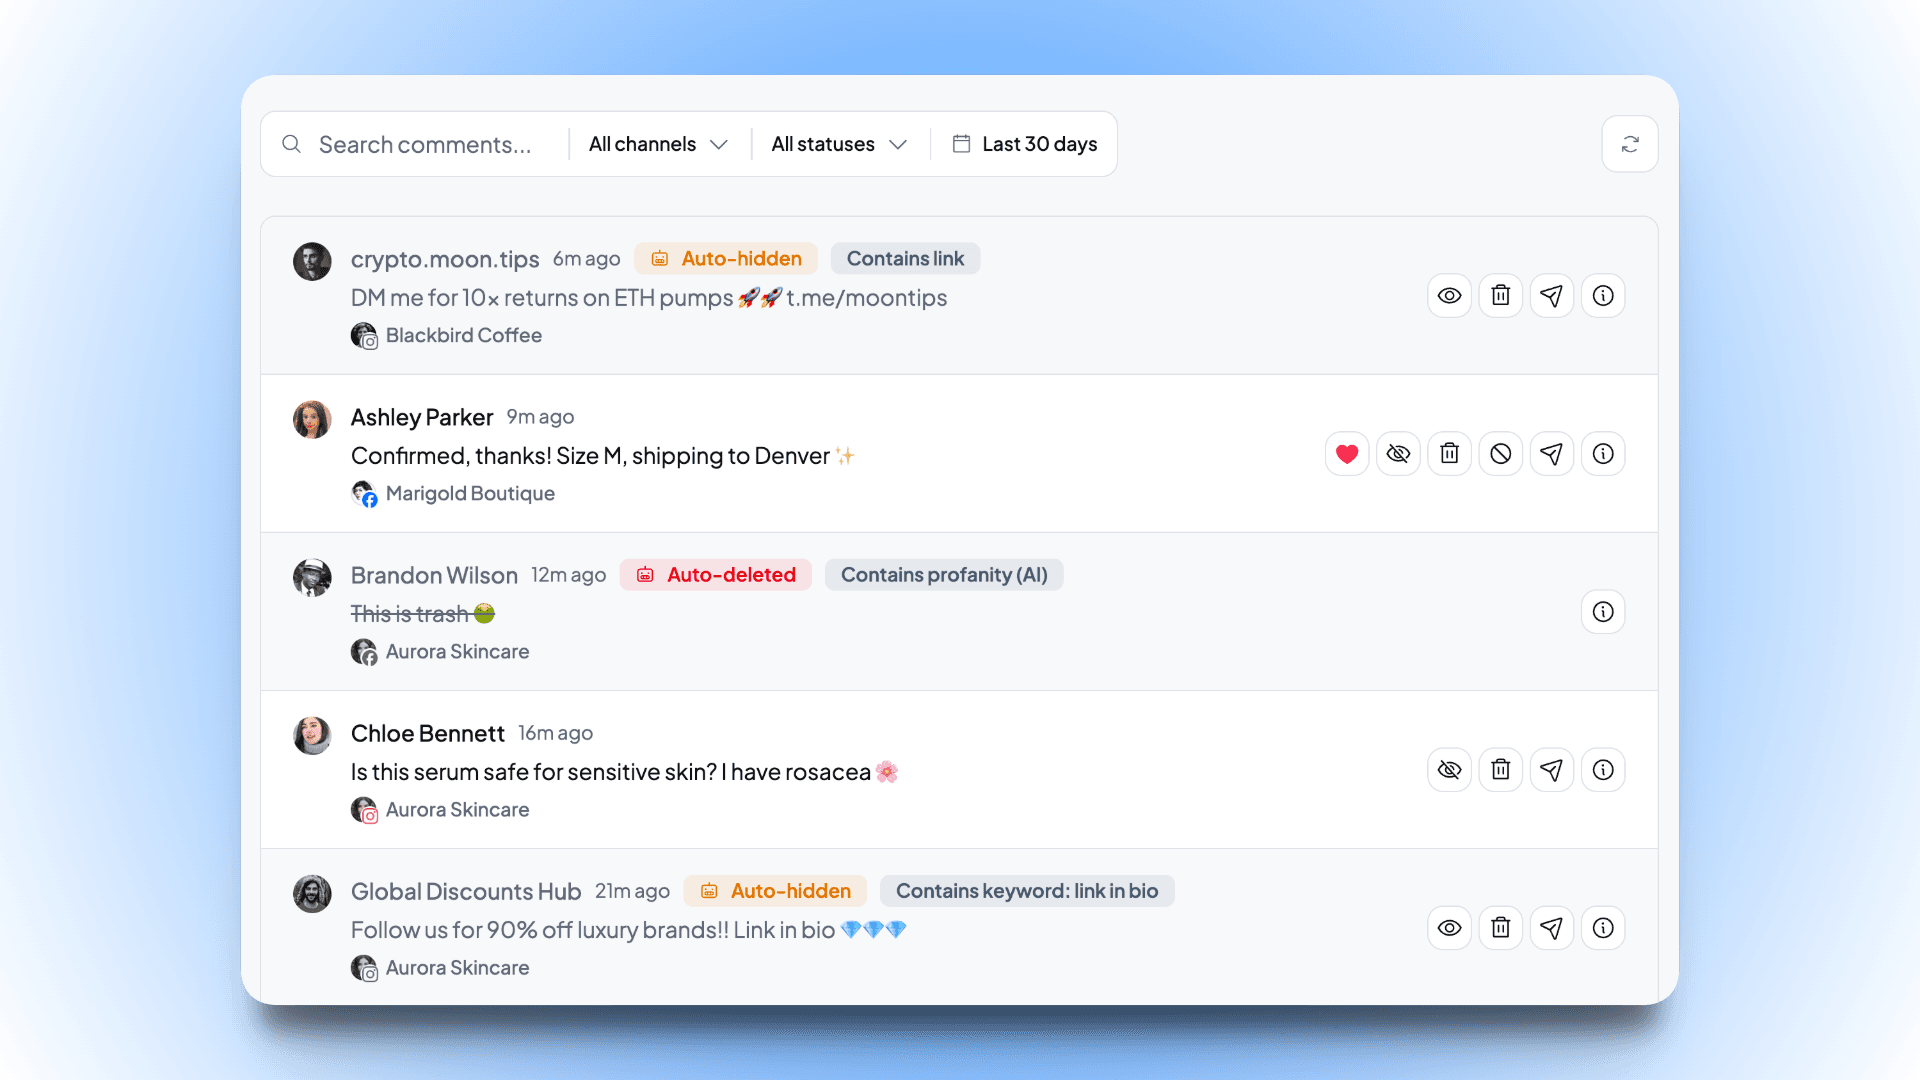
Task: Click the '21m ago' timestamp
Action: (x=632, y=891)
